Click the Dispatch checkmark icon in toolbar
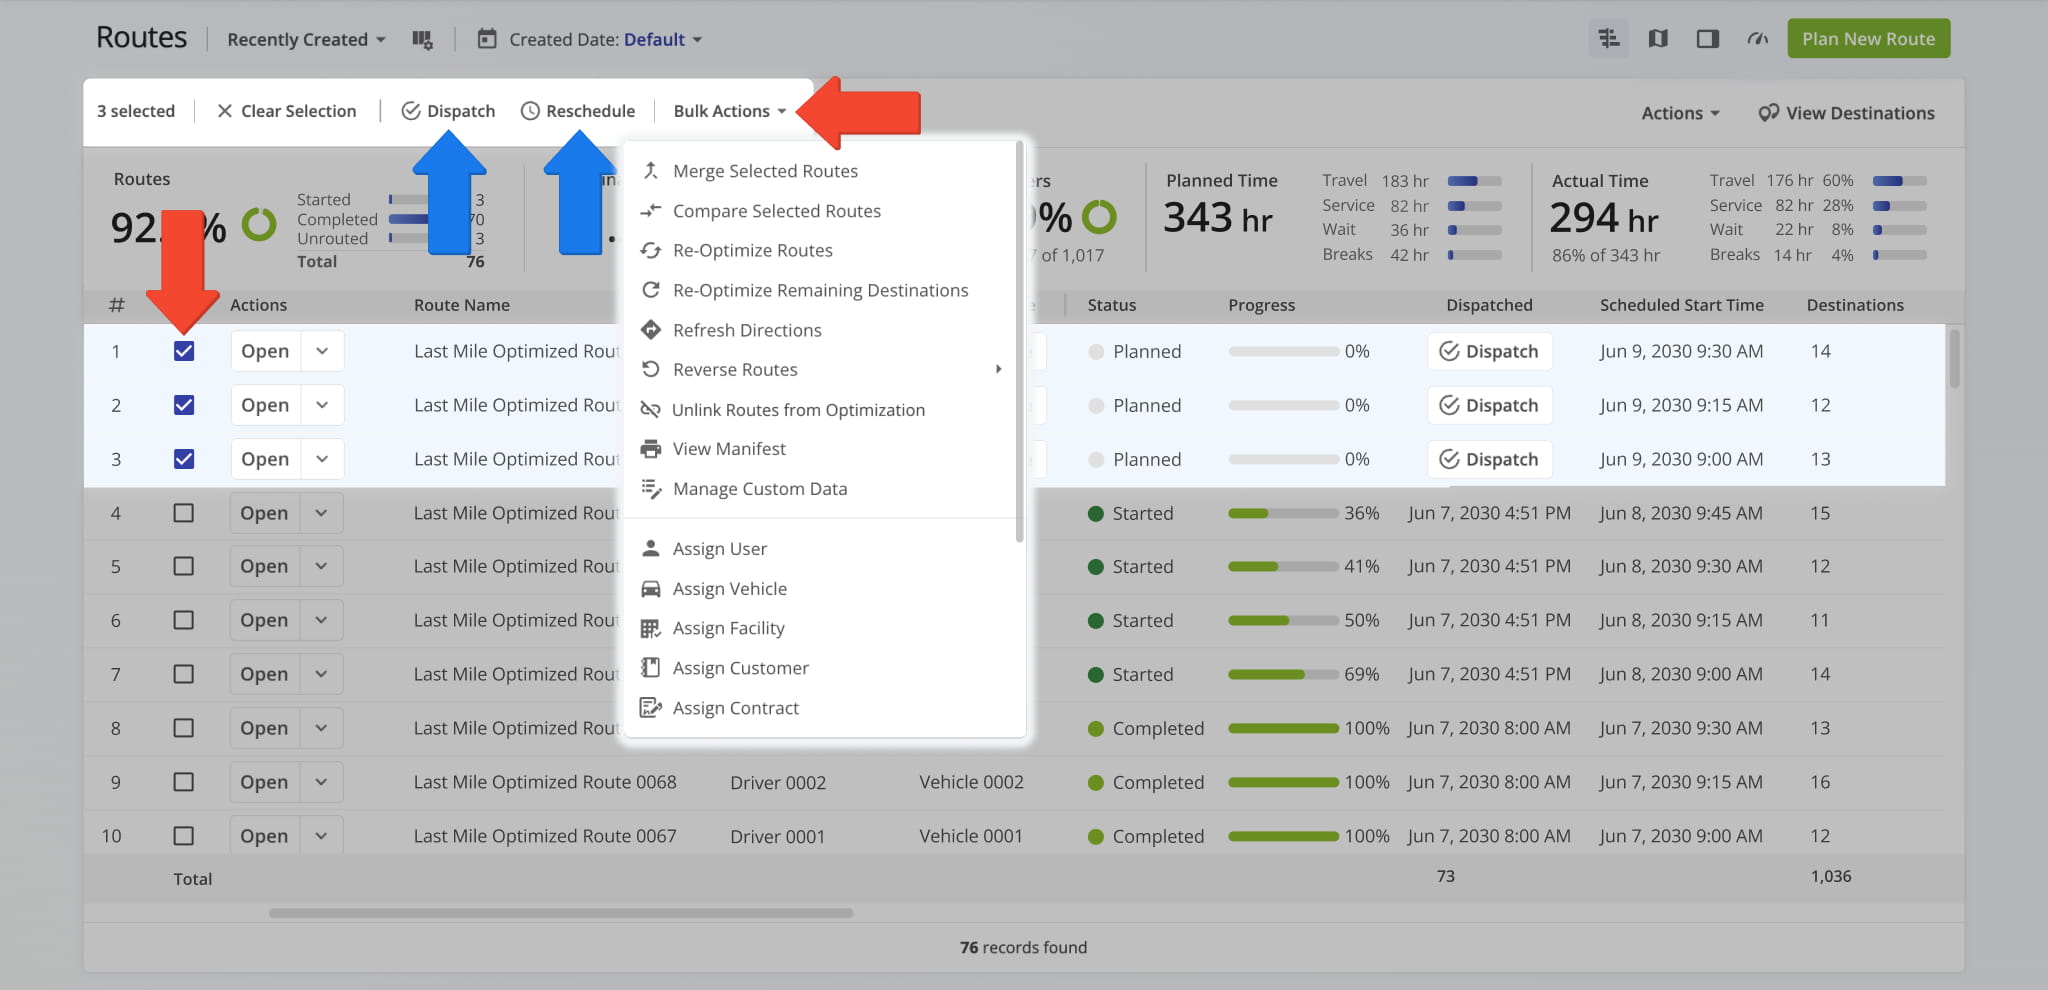This screenshot has width=2048, height=990. [411, 111]
